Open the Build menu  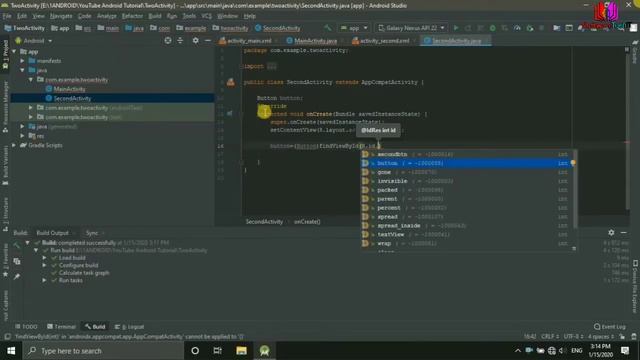click(x=155, y=16)
